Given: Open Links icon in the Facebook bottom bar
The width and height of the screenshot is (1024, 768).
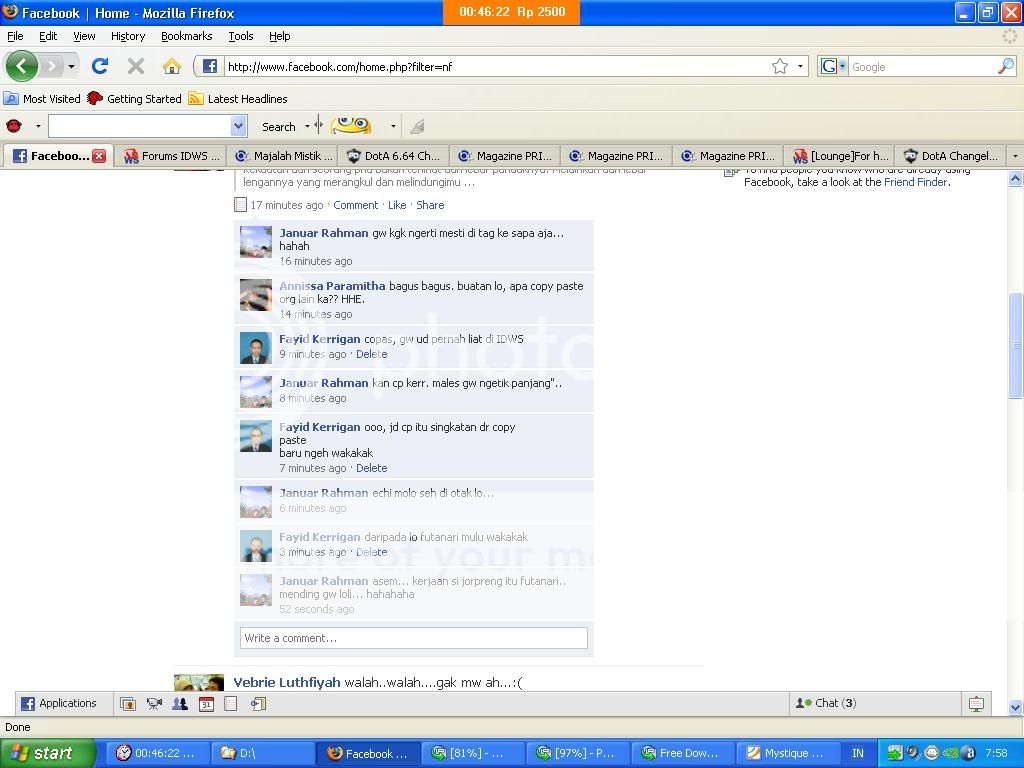Looking at the screenshot, I should [259, 703].
